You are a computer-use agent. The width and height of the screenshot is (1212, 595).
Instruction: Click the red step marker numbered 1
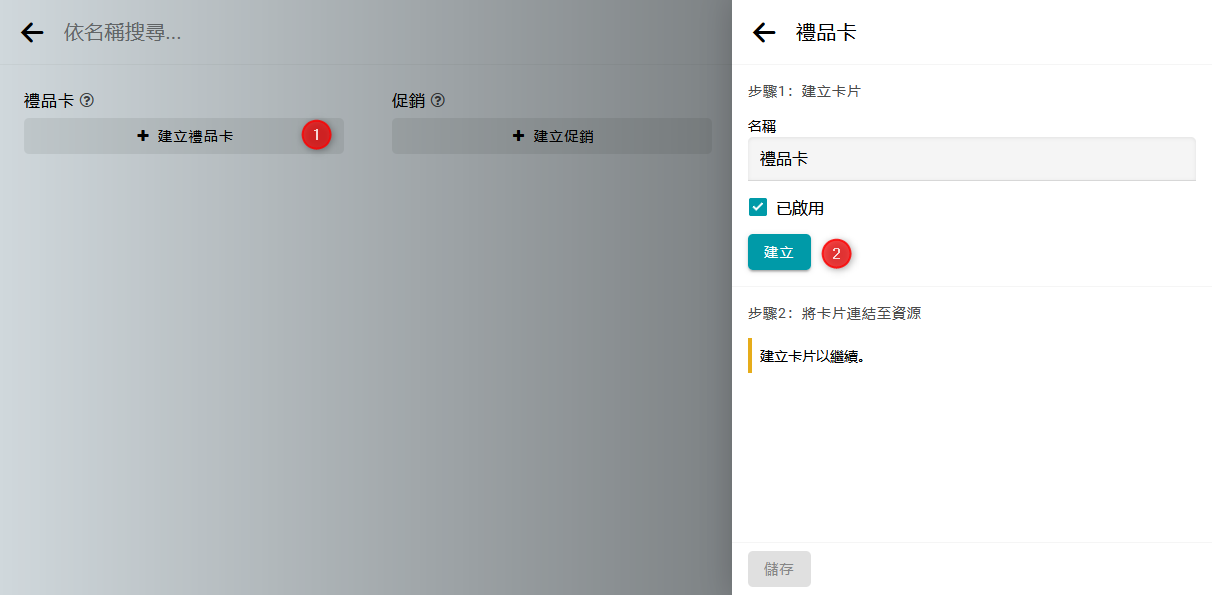[316, 135]
